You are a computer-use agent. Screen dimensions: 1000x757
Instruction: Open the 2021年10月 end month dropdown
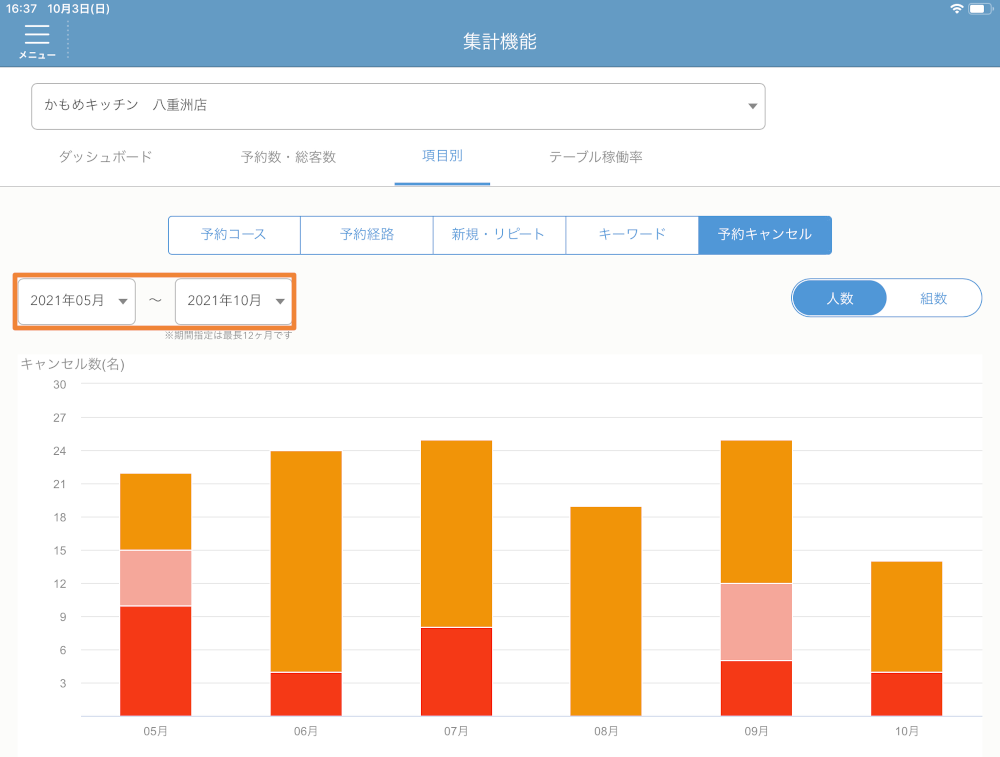click(234, 301)
